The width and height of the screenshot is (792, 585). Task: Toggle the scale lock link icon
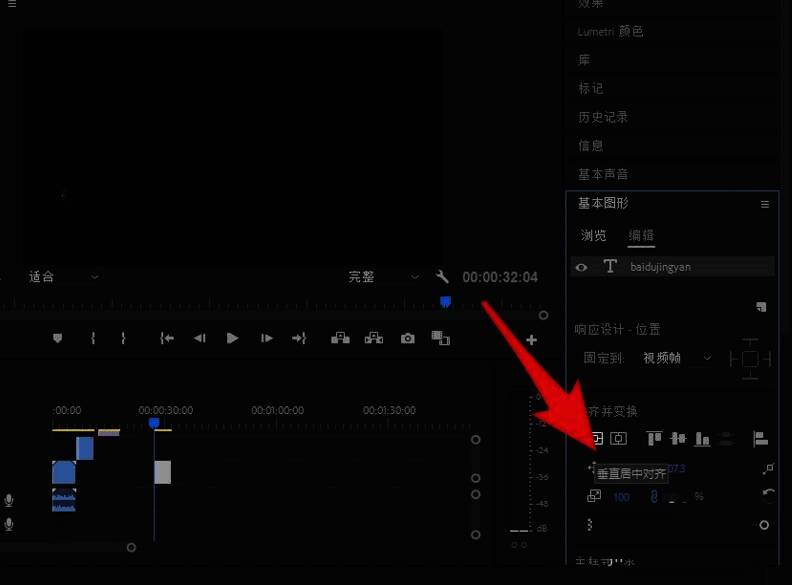(x=654, y=496)
